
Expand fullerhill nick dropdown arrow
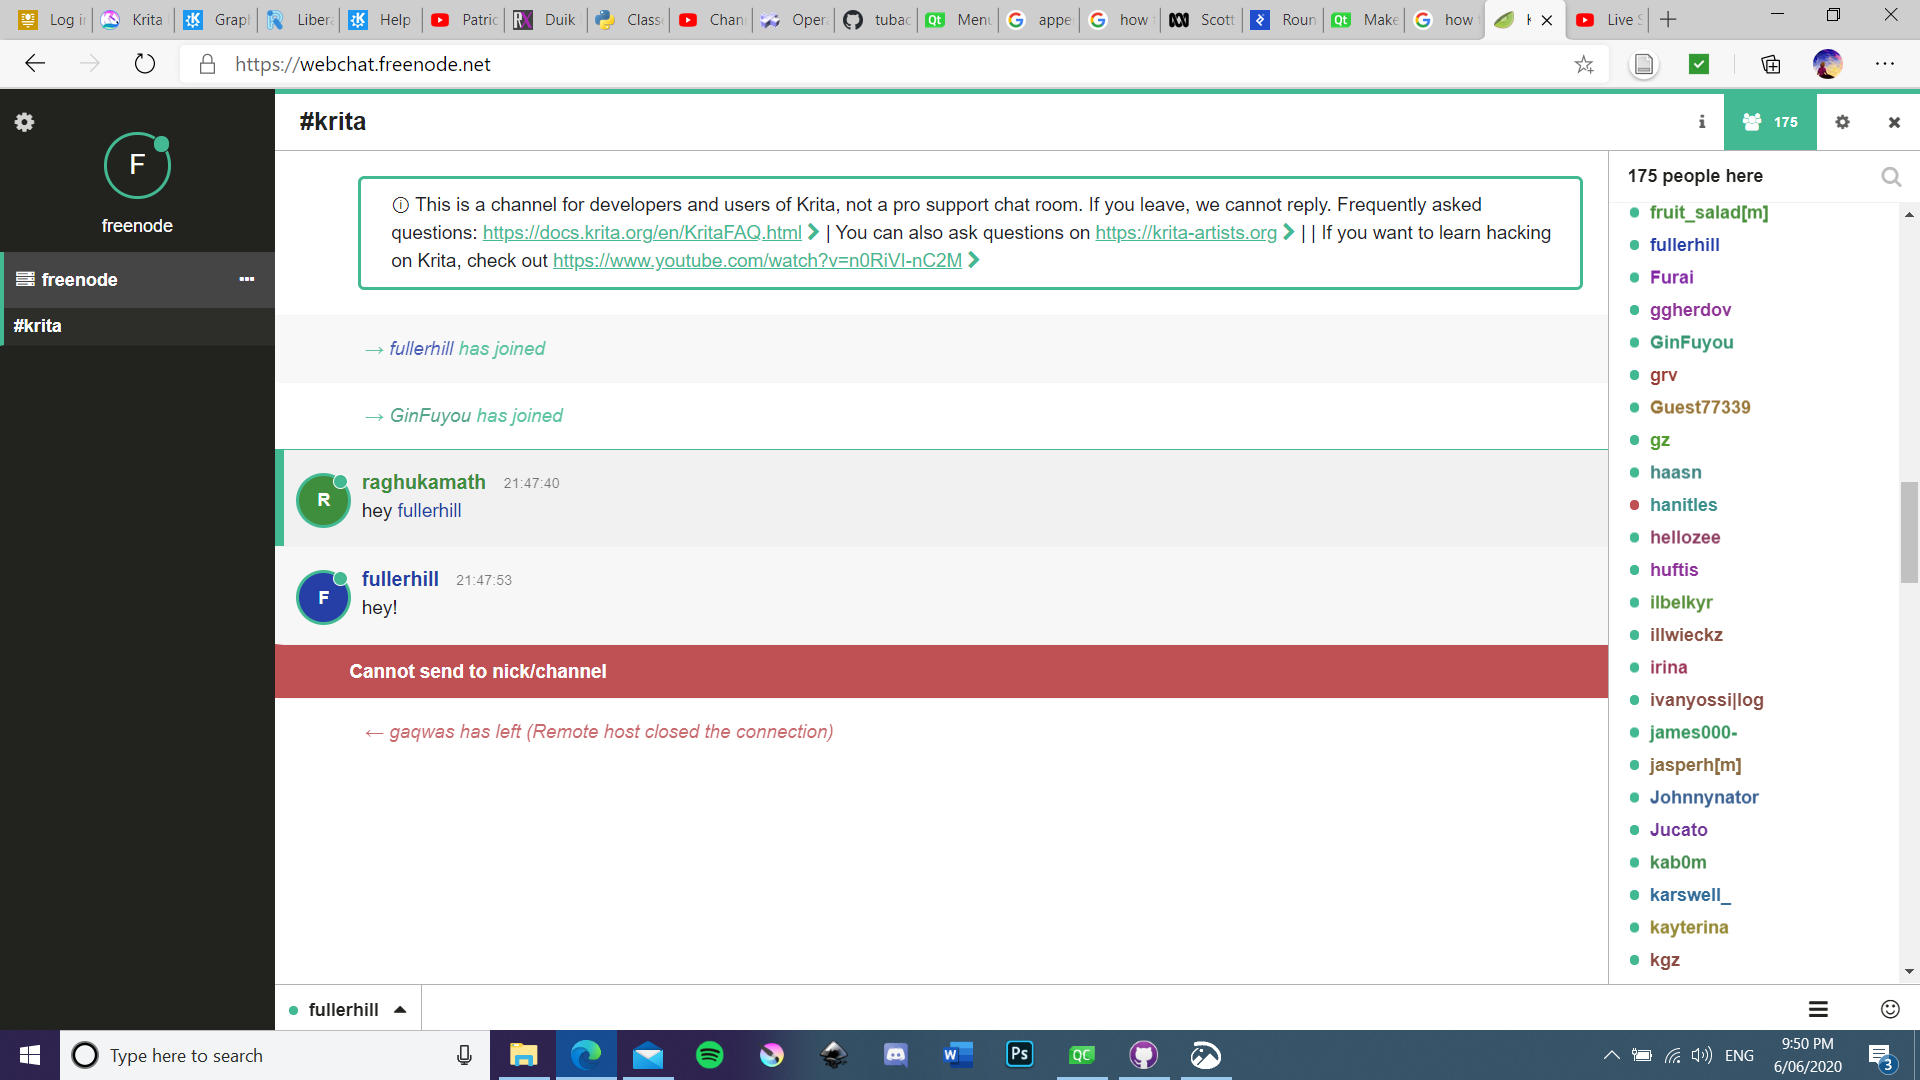[400, 1010]
